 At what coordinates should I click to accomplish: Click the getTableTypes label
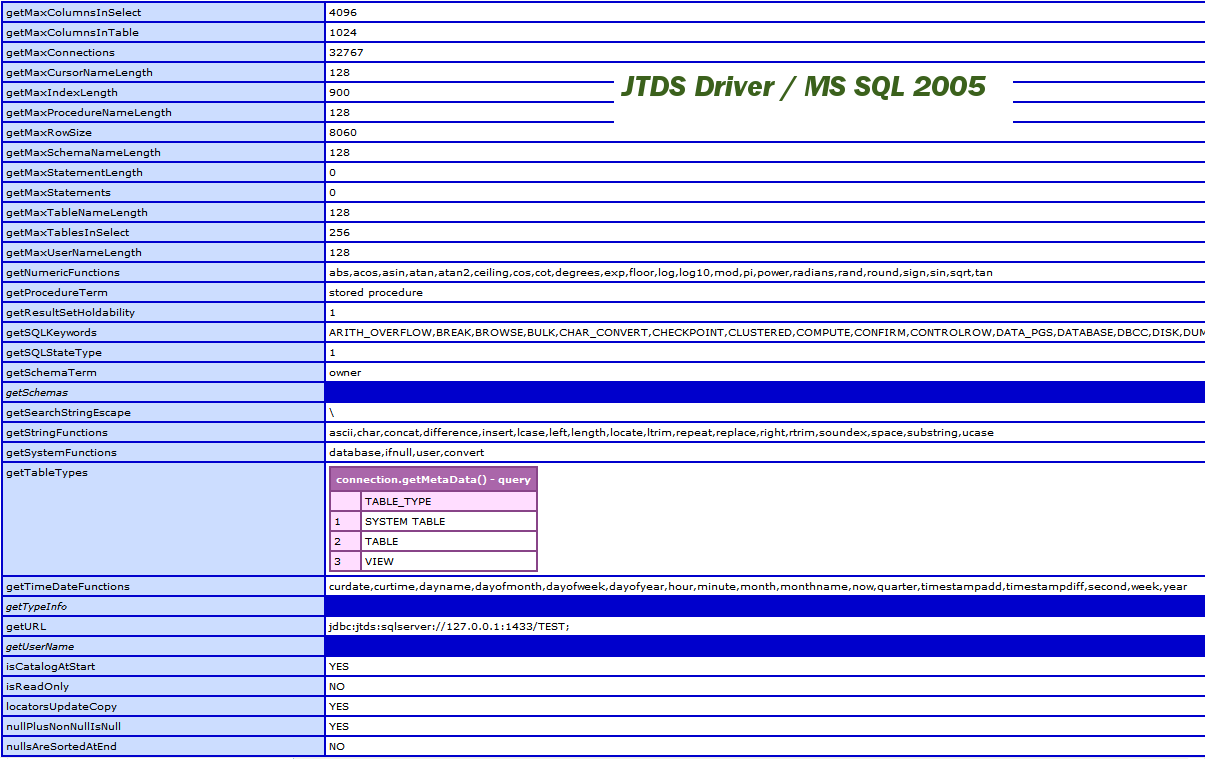click(47, 473)
